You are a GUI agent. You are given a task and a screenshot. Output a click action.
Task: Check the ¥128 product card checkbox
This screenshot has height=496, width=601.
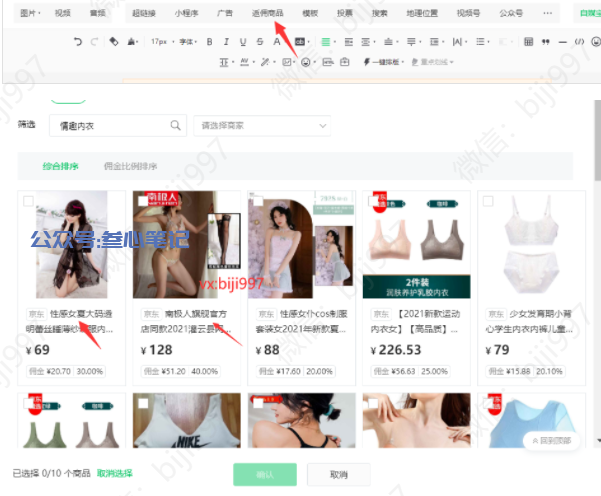point(143,200)
